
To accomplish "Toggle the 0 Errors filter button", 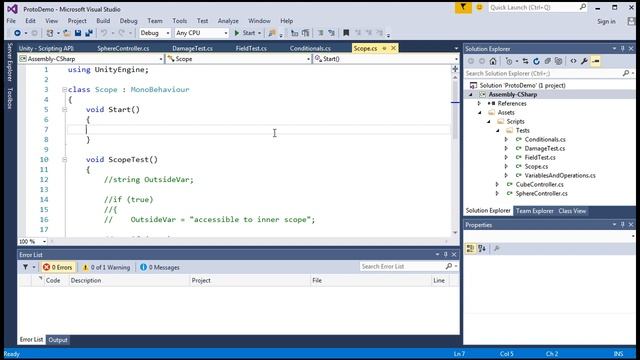I will [58, 267].
